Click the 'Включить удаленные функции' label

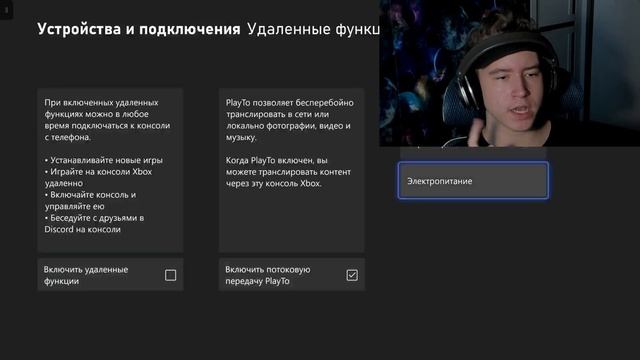pyautogui.click(x=86, y=275)
